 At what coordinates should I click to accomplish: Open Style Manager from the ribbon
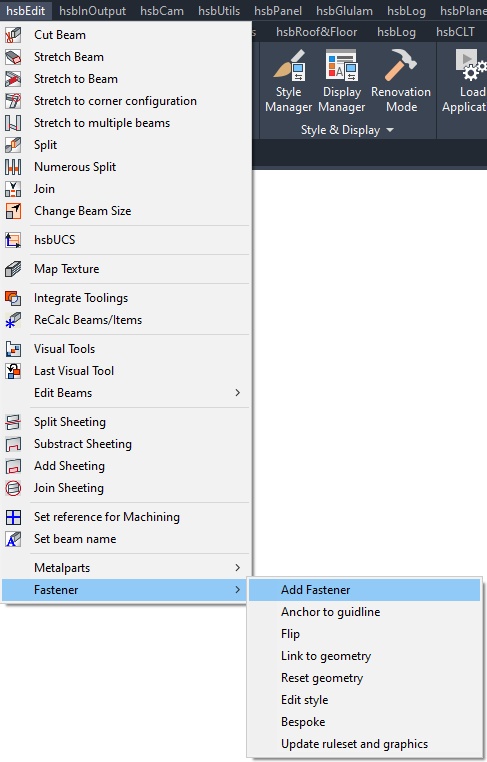pyautogui.click(x=289, y=81)
